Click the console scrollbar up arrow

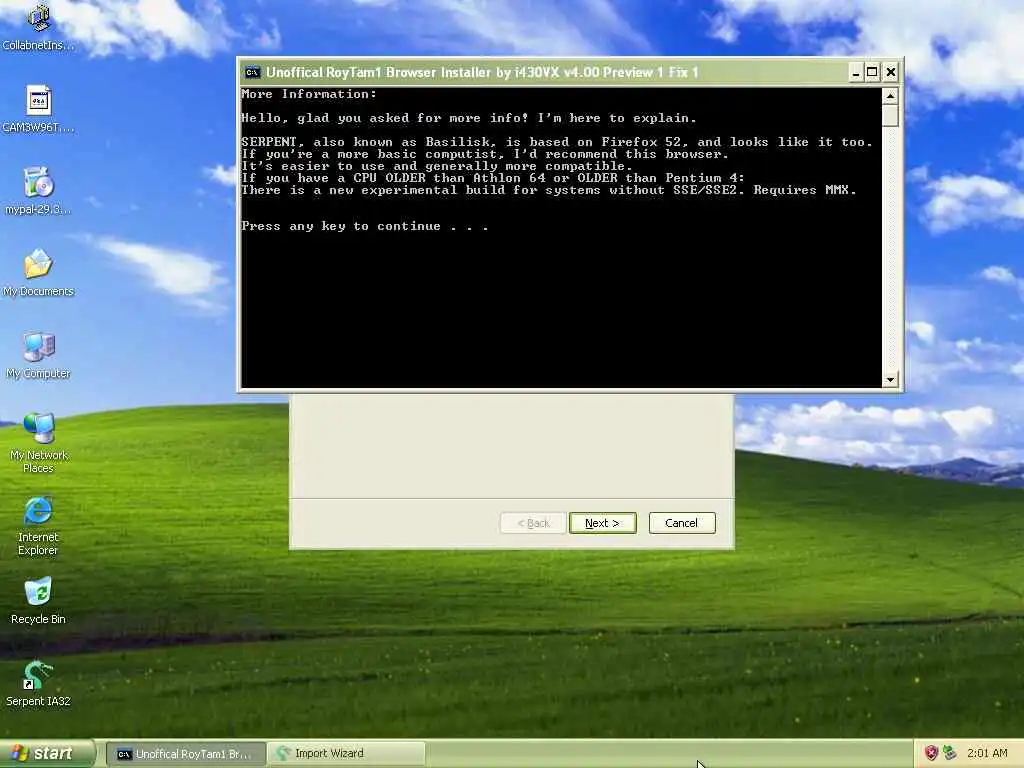click(889, 97)
